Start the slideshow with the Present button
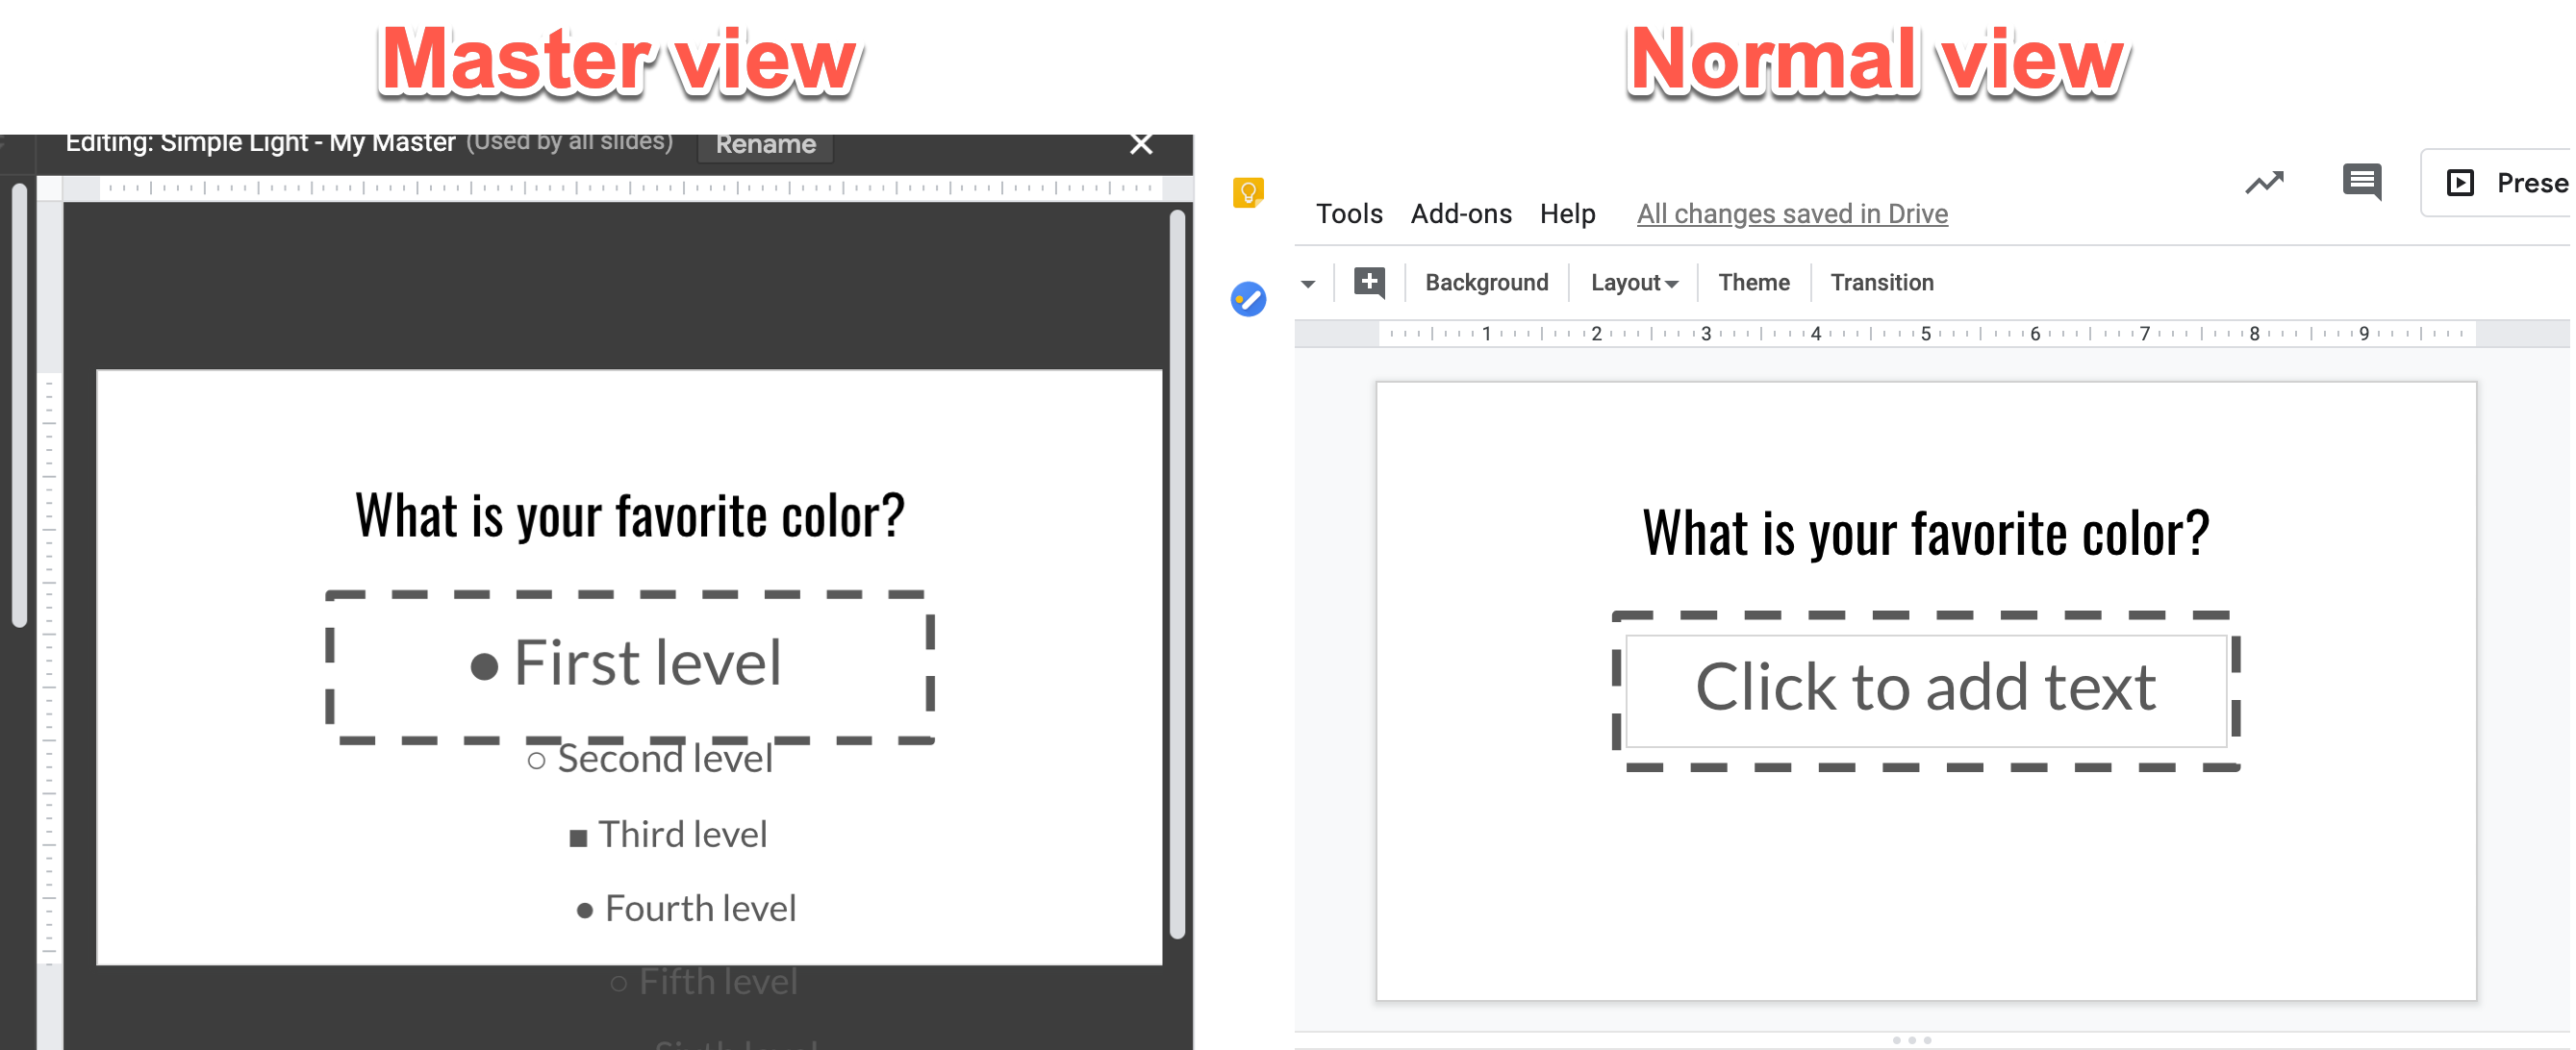 click(x=2500, y=182)
